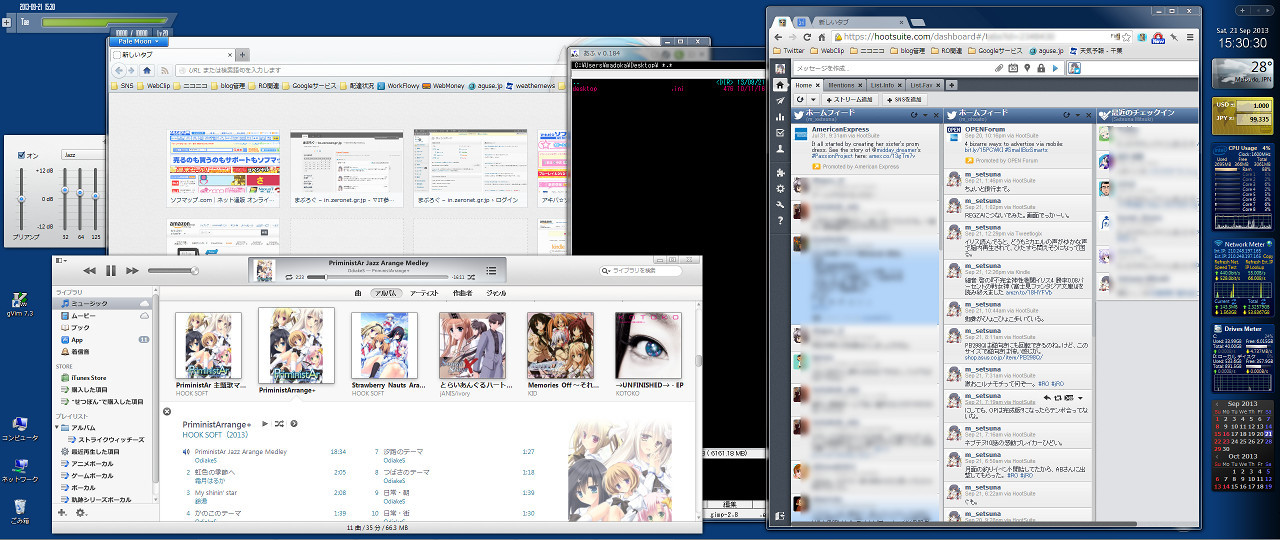Screen dimensions: 1280x540
Task: Shuffle the PriministArrange+ album
Action: pos(279,424)
